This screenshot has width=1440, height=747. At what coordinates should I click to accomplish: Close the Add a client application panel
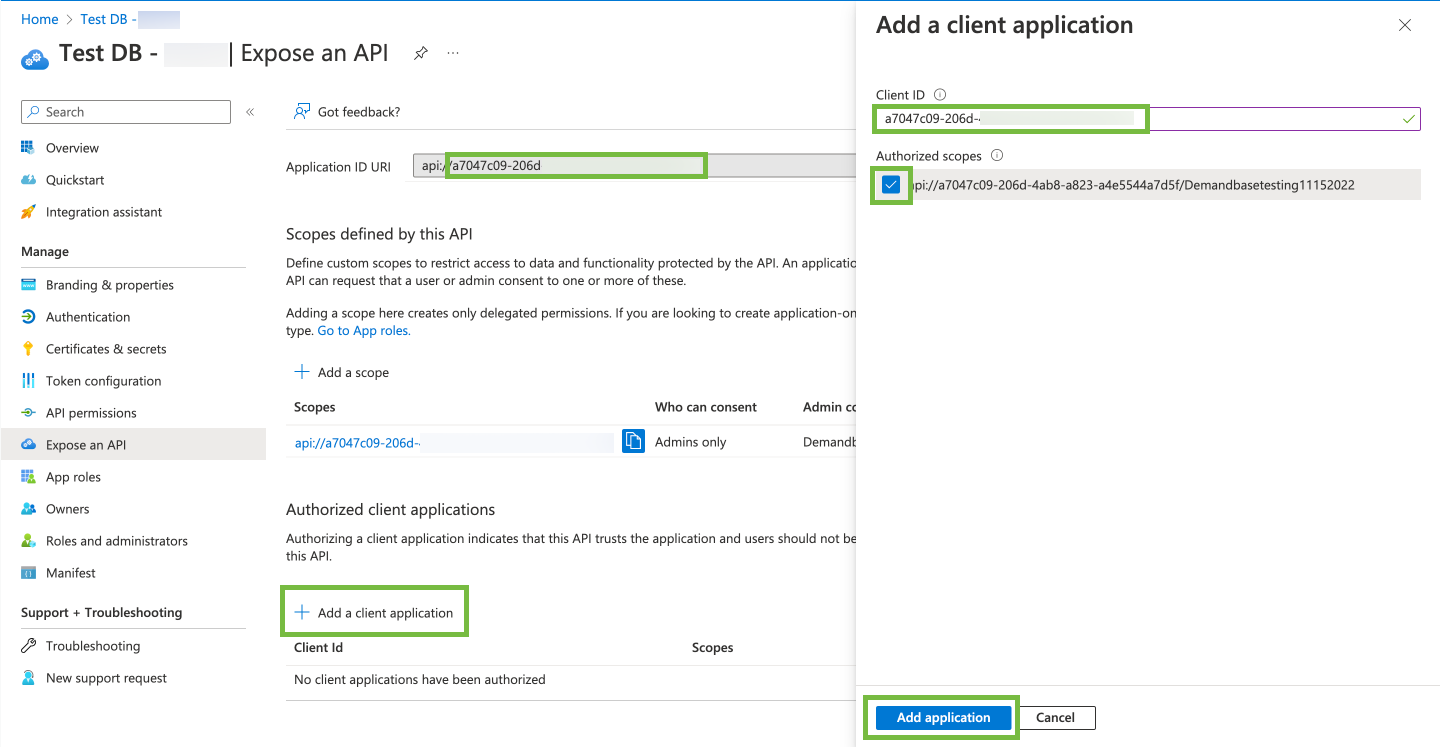[x=1405, y=25]
